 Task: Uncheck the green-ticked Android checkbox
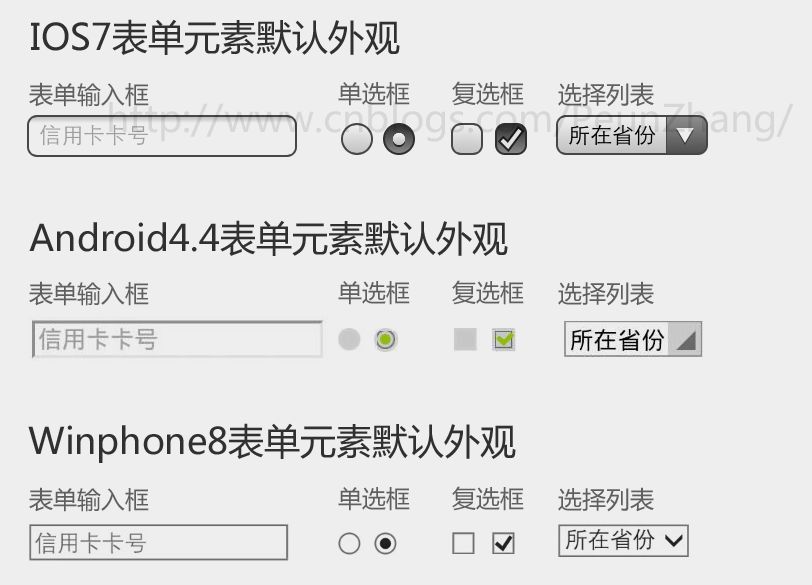point(503,340)
